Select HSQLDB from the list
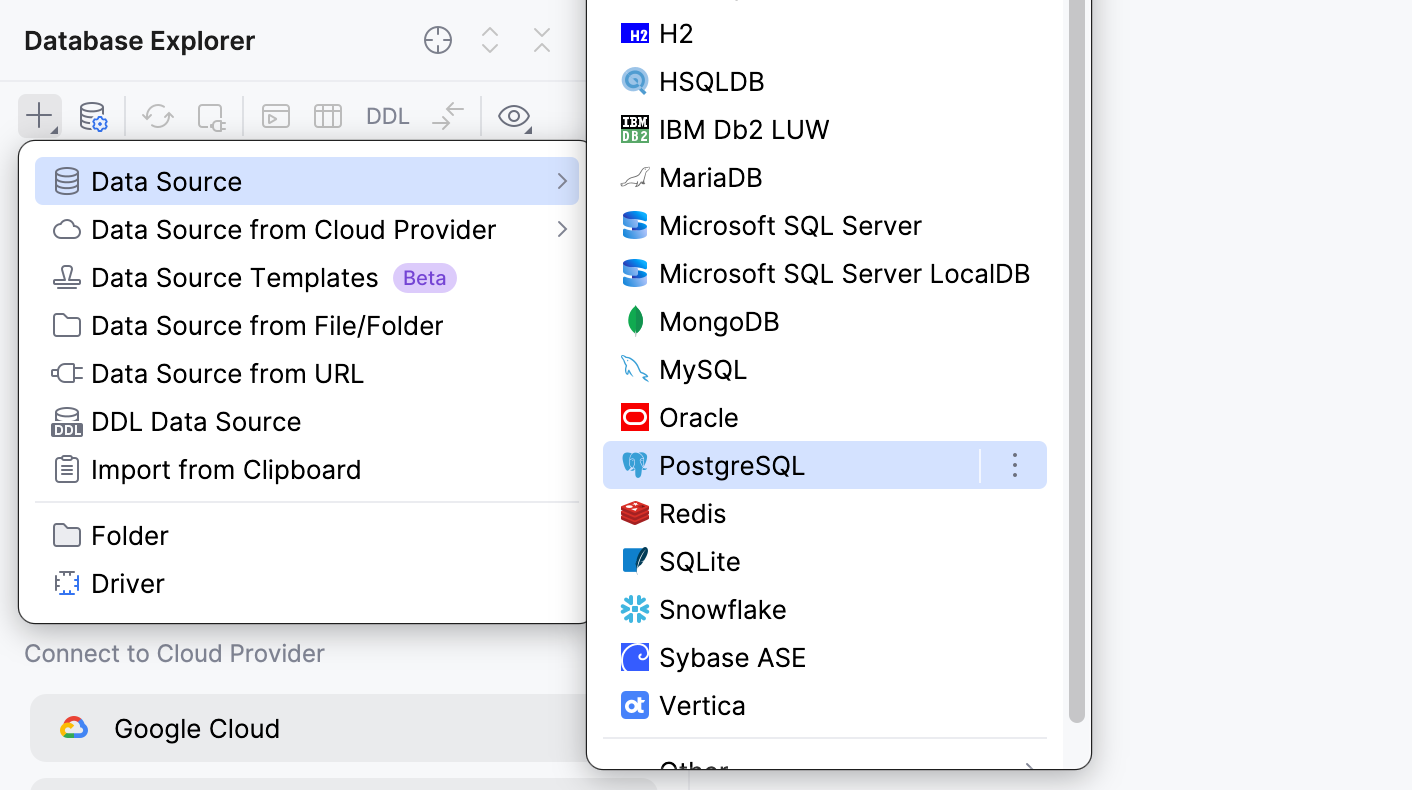 point(825,81)
